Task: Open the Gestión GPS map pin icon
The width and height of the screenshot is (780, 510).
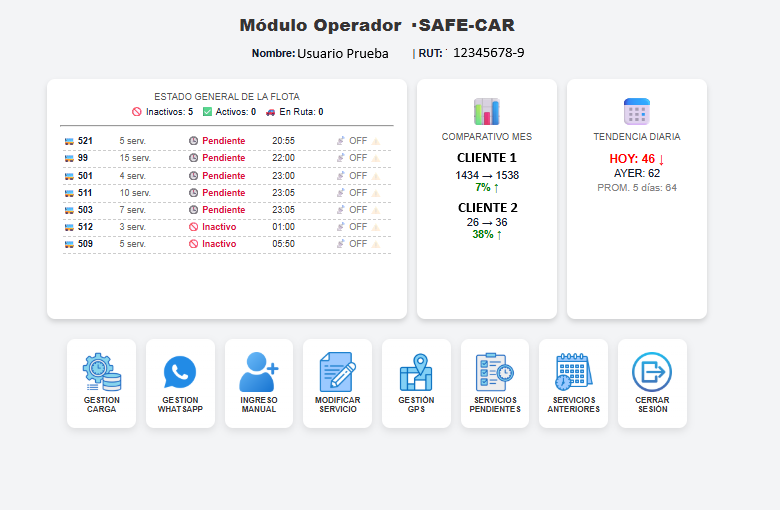Action: [x=416, y=372]
